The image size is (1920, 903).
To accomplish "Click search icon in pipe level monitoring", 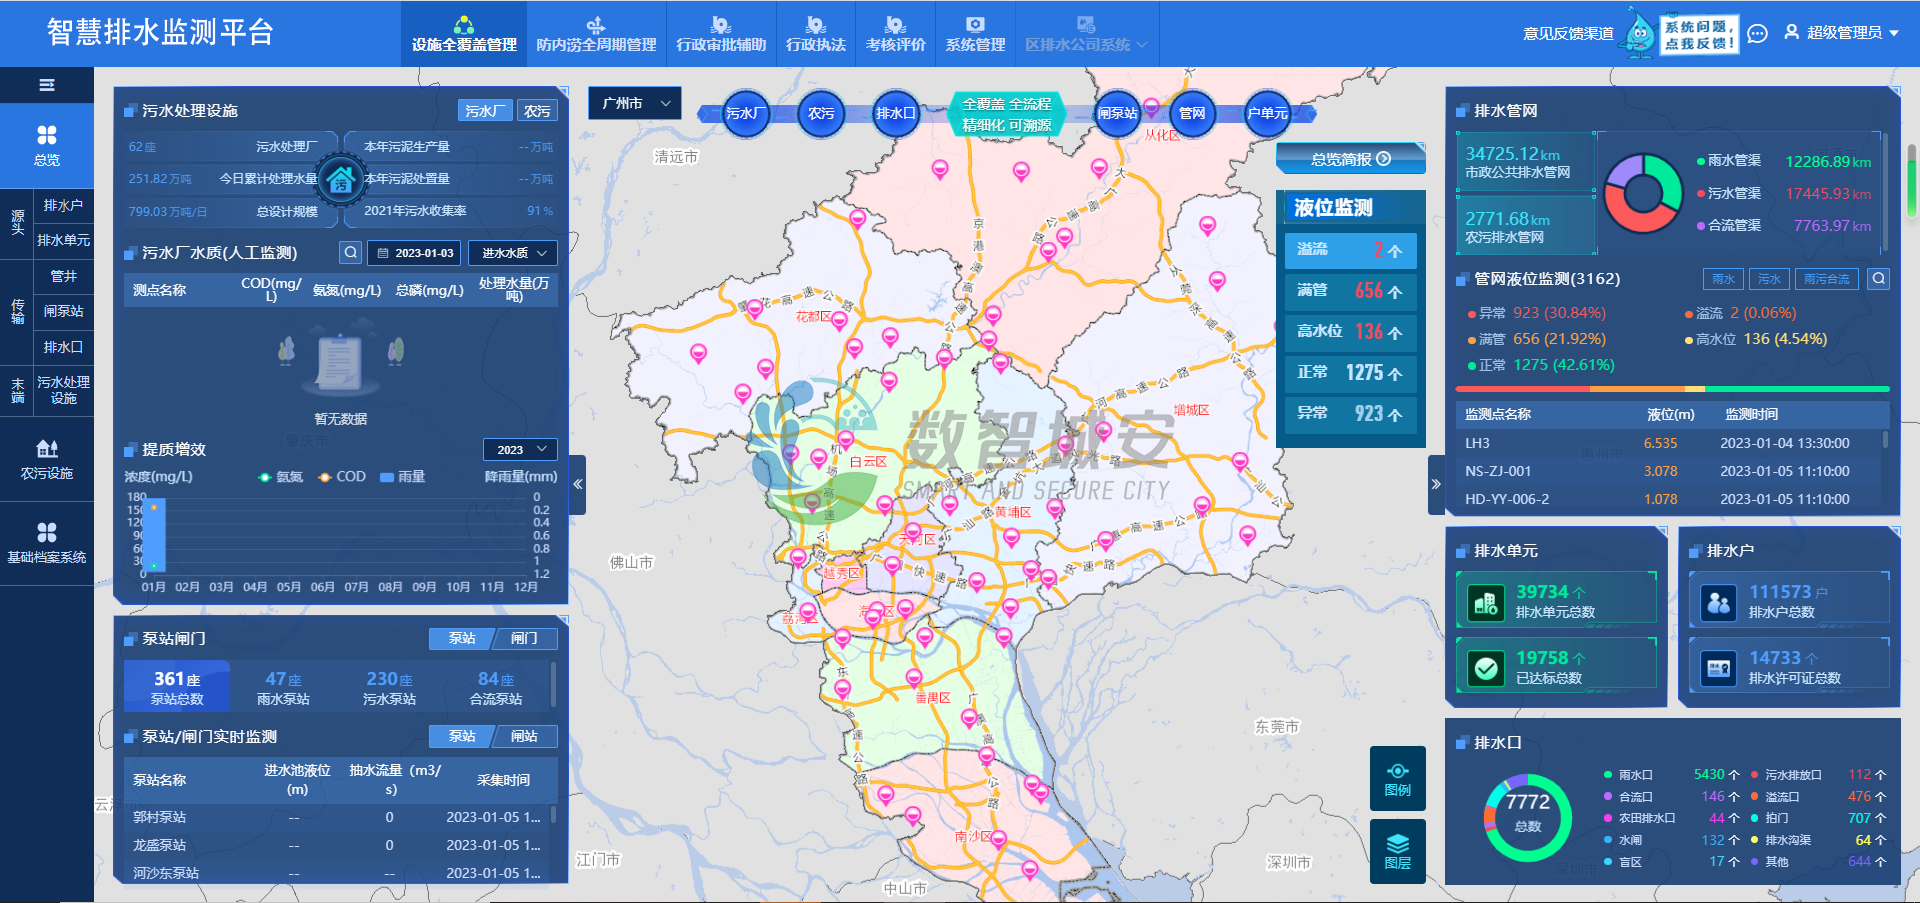I will pyautogui.click(x=1878, y=279).
